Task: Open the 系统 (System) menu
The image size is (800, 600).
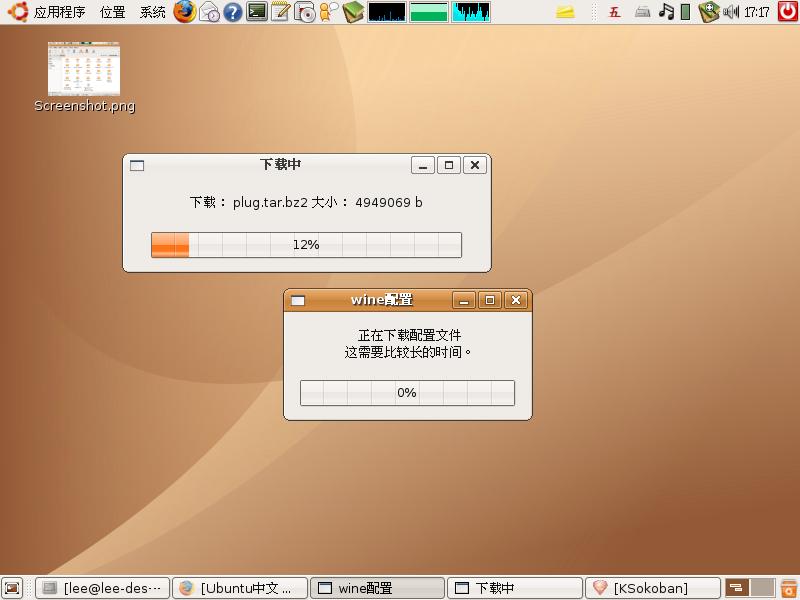Action: point(152,12)
